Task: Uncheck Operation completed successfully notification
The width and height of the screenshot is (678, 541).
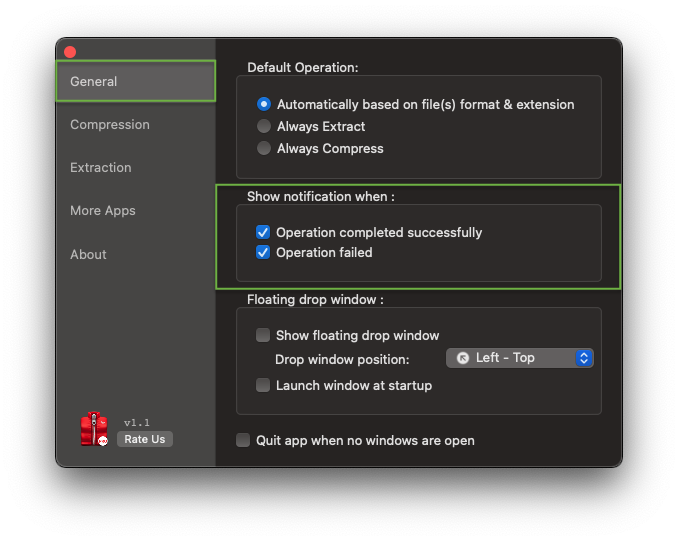Action: [263, 232]
